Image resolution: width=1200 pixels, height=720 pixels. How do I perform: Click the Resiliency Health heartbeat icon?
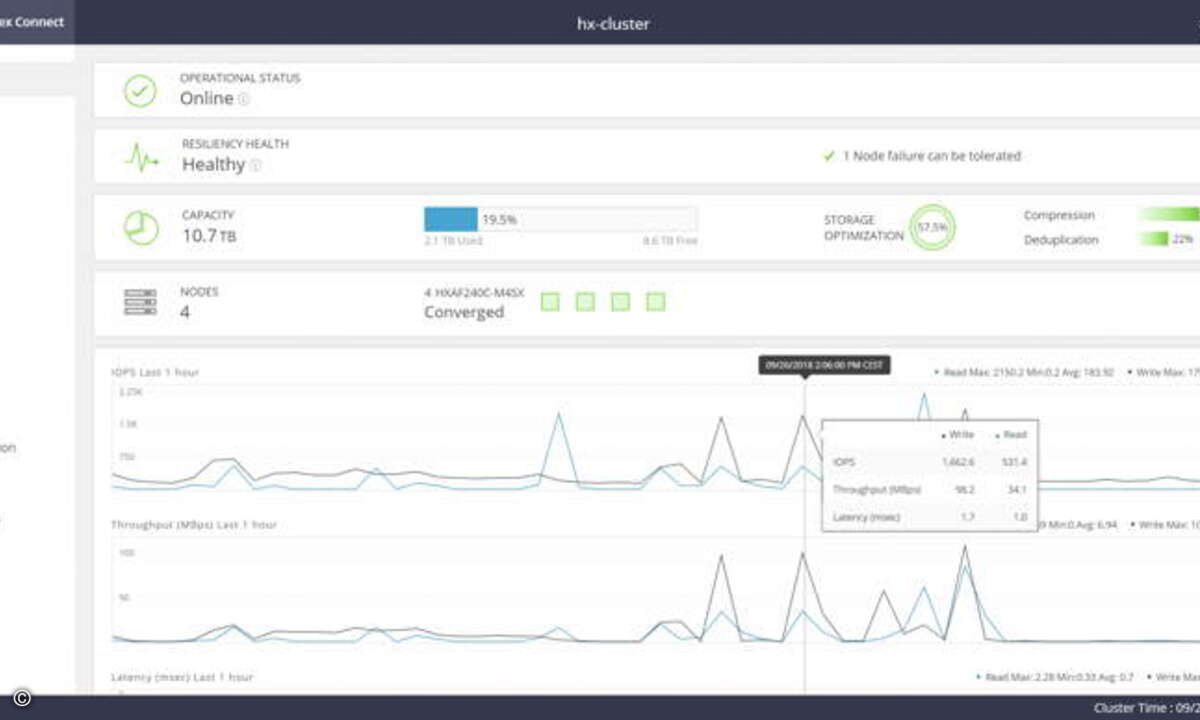pos(141,157)
